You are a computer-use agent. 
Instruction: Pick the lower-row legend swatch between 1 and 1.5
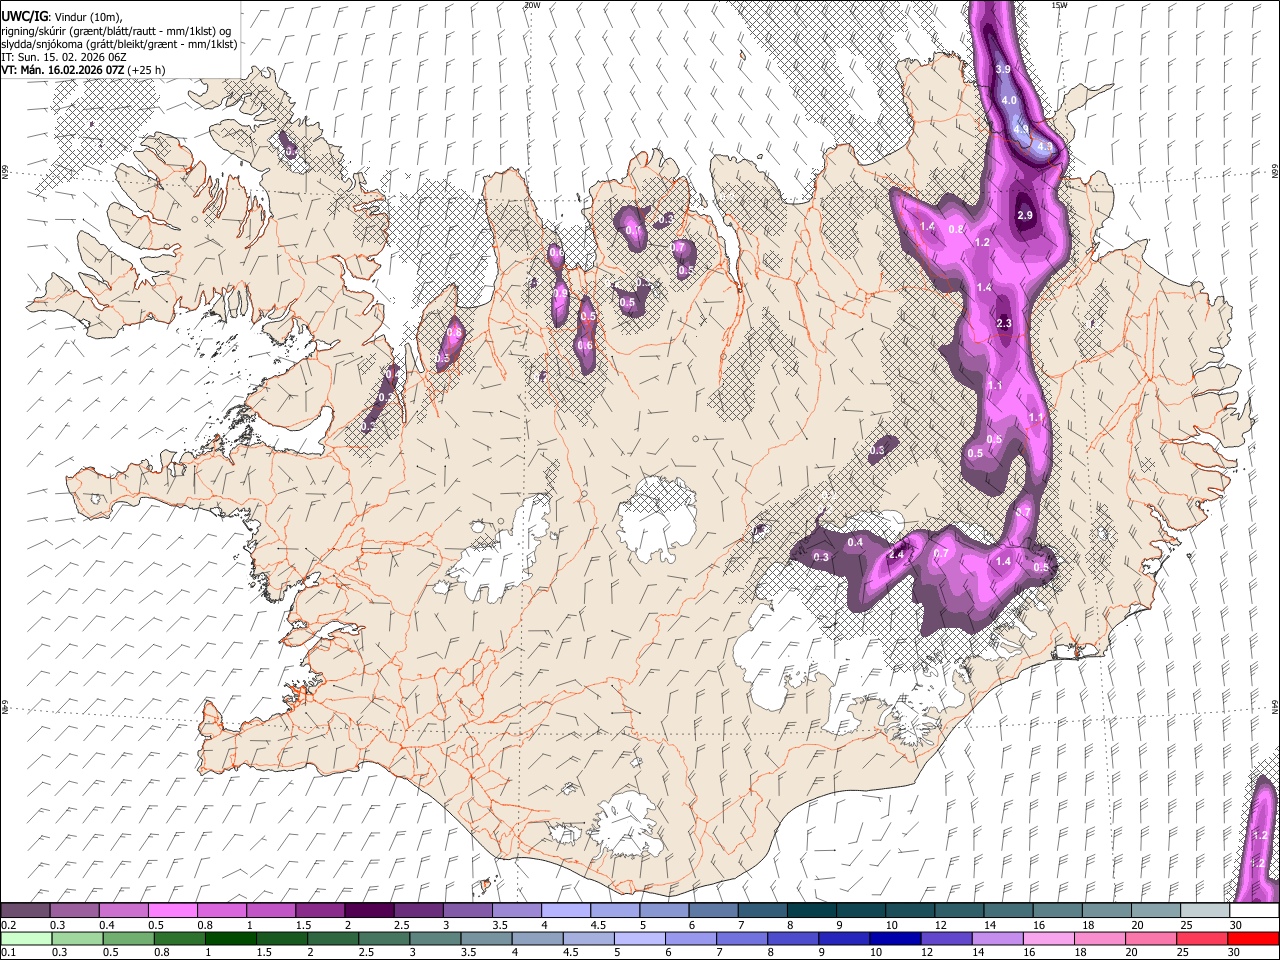232,938
